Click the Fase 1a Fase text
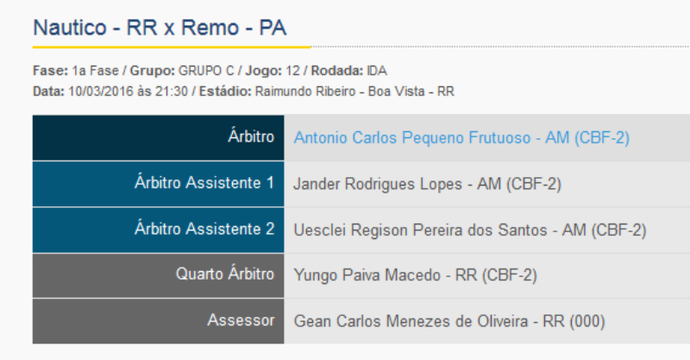The width and height of the screenshot is (690, 360). coord(76,70)
